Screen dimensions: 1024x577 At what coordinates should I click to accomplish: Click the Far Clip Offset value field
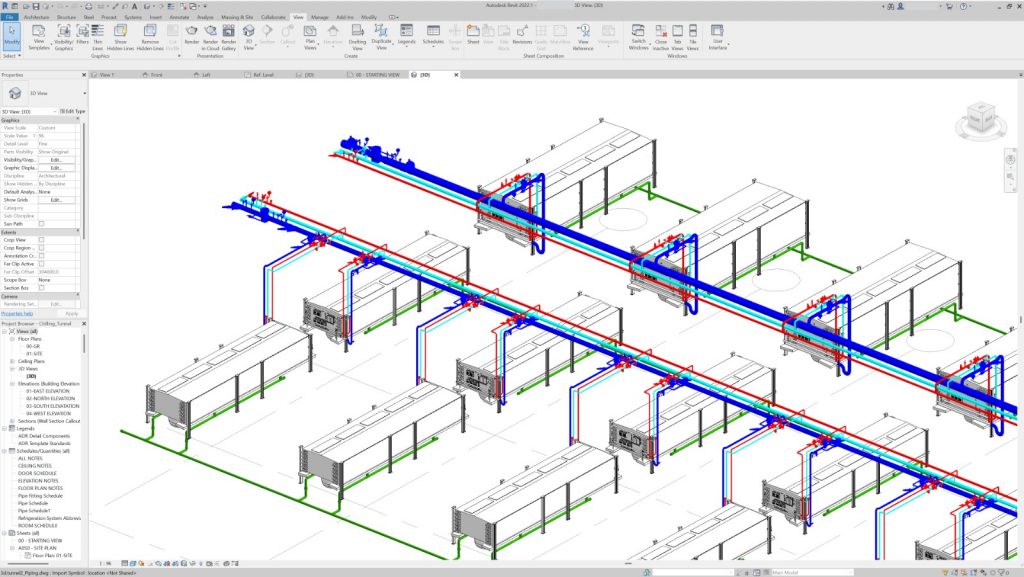point(57,272)
